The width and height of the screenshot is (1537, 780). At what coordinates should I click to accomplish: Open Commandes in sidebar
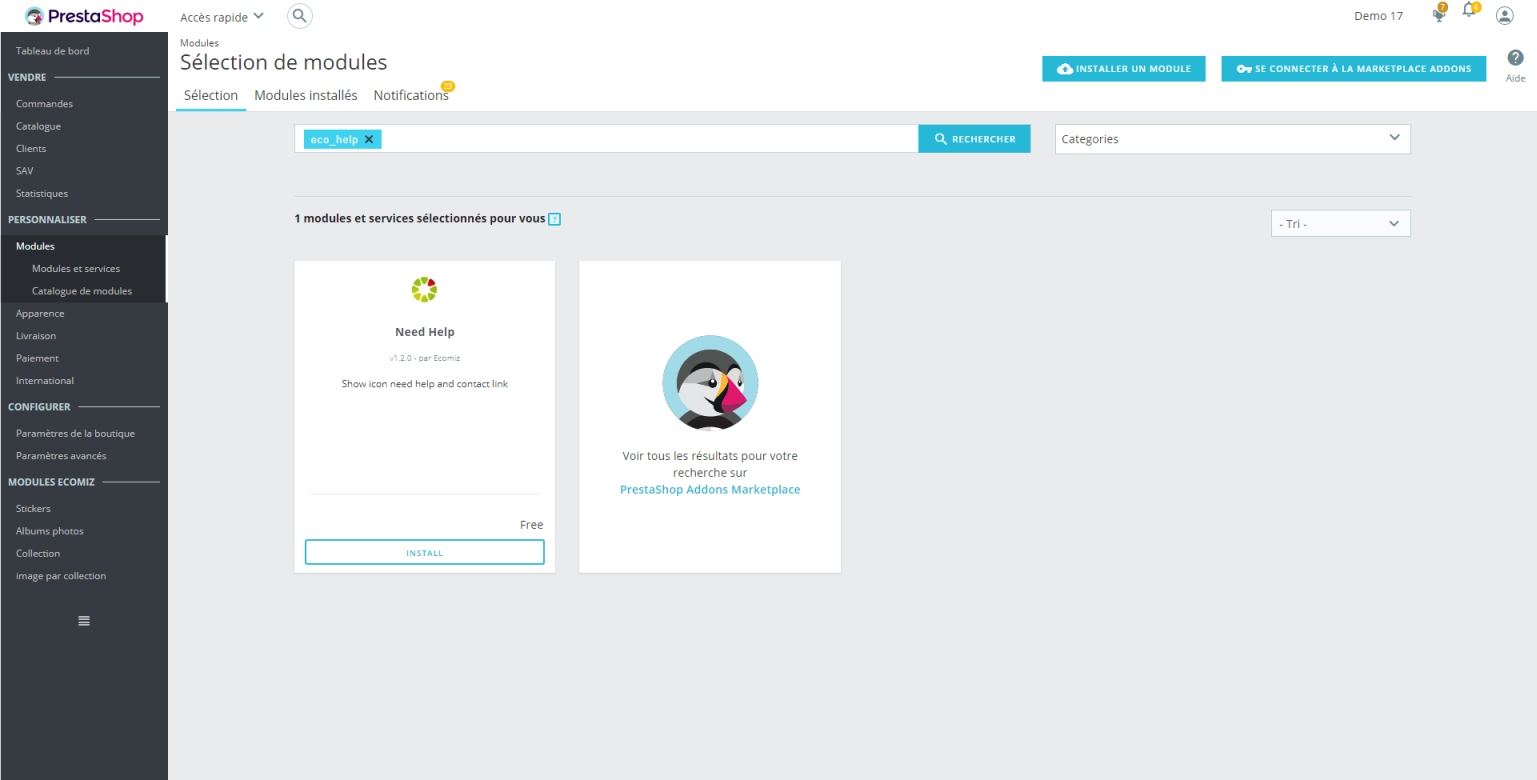[44, 104]
